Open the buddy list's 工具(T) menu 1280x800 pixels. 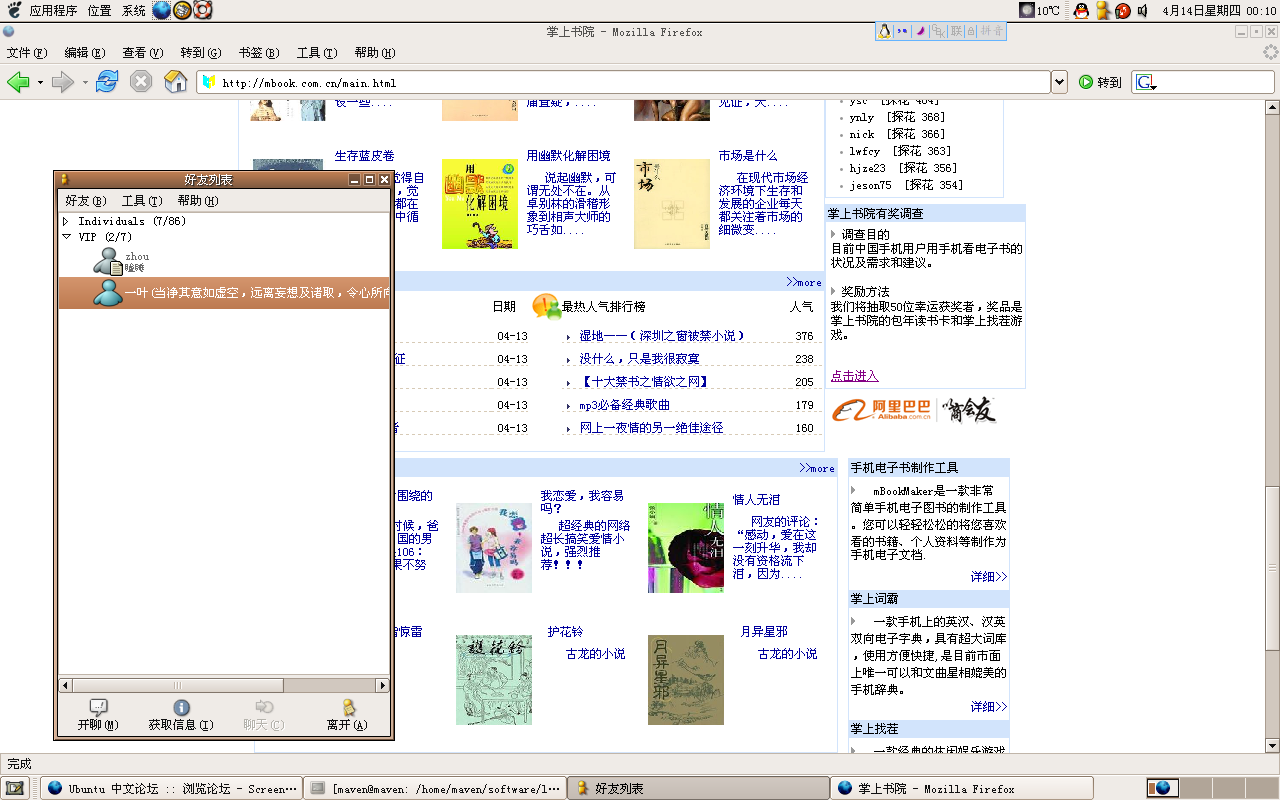click(x=142, y=201)
